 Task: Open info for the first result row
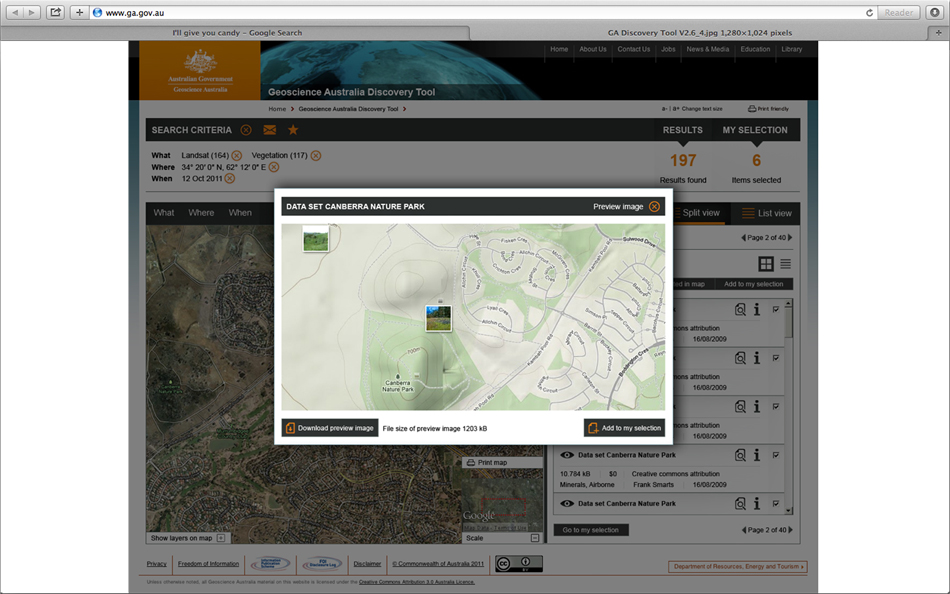point(757,310)
